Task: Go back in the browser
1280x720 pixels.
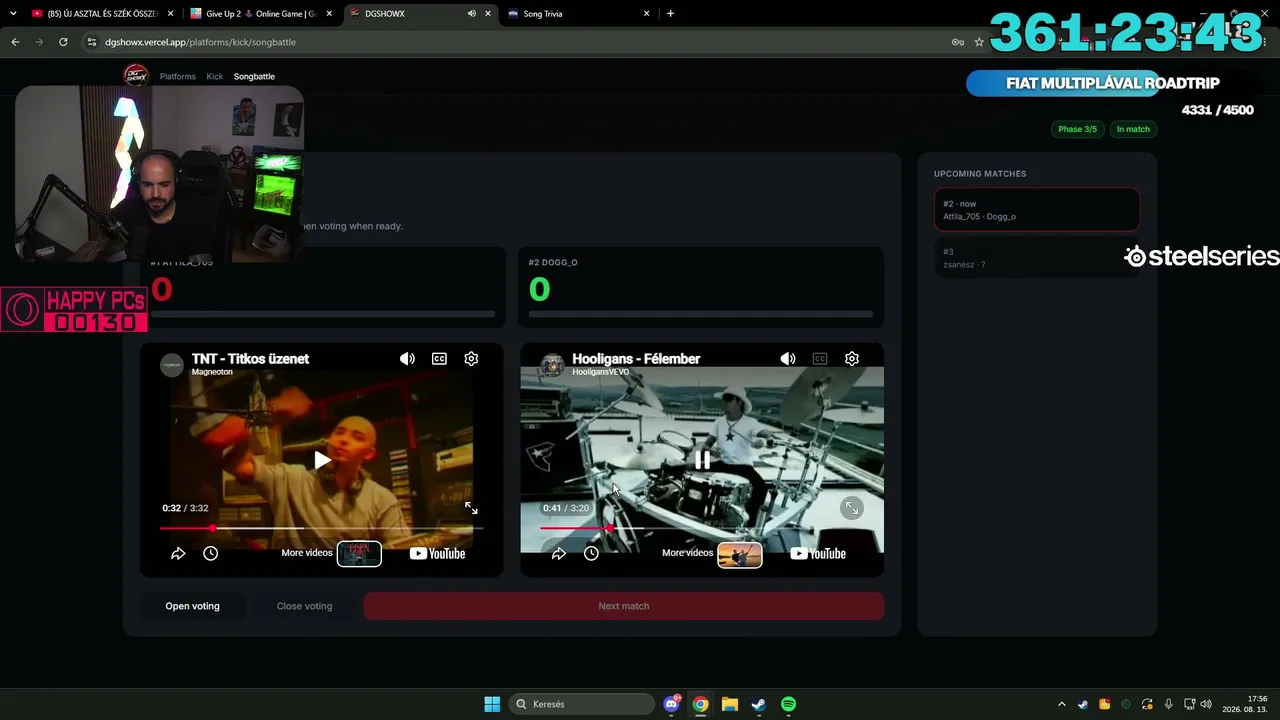Action: [x=15, y=42]
